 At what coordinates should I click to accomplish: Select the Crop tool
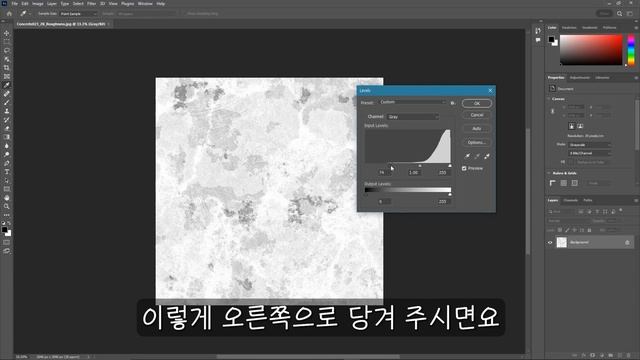coord(7,68)
